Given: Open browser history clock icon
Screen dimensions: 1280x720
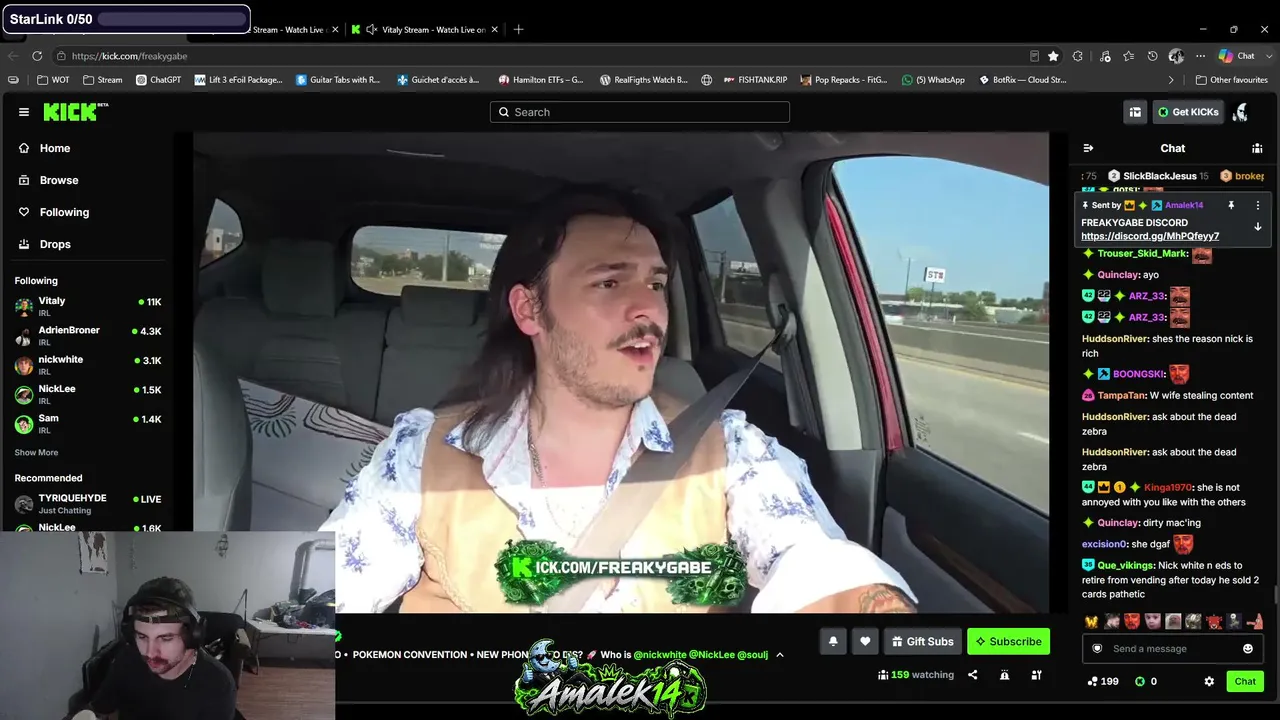Looking at the screenshot, I should coord(1153,56).
